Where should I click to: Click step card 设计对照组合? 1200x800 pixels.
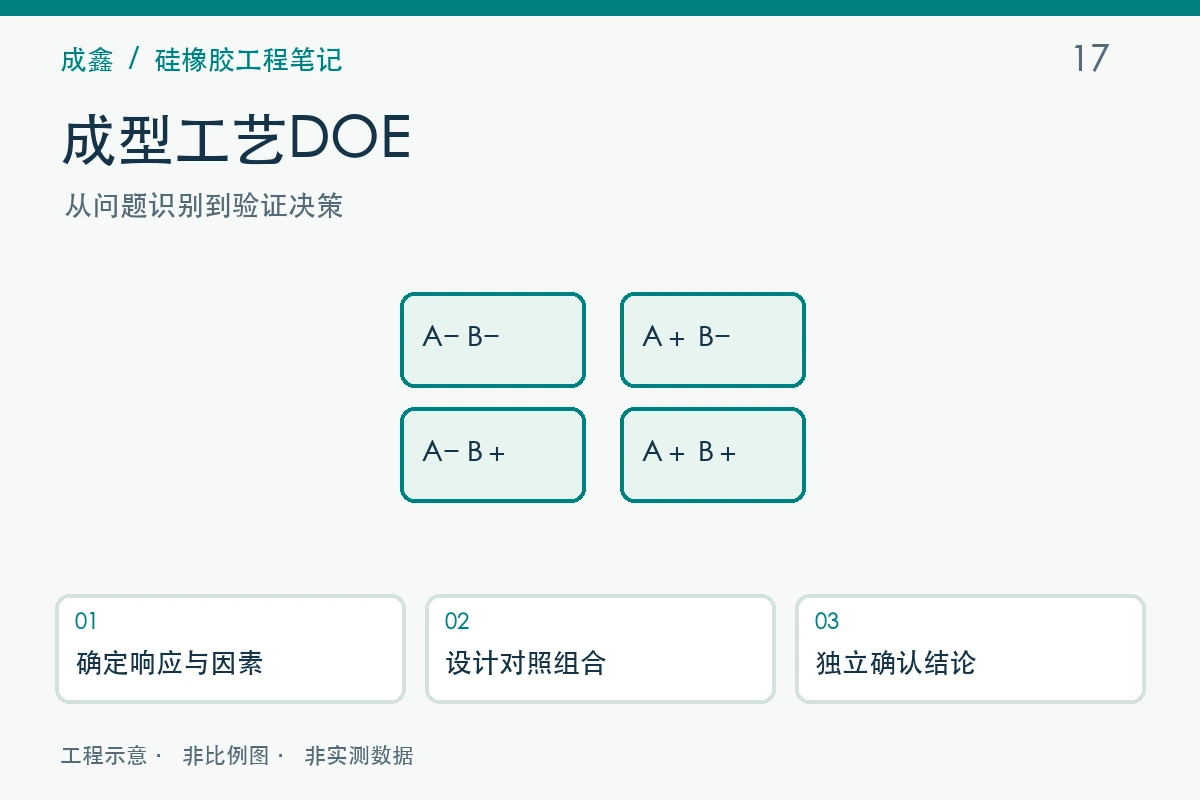coord(600,649)
